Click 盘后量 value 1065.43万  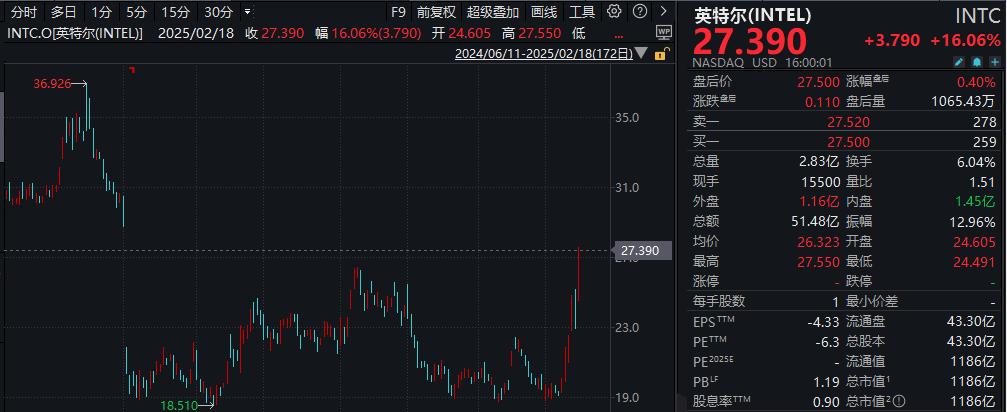965,101
